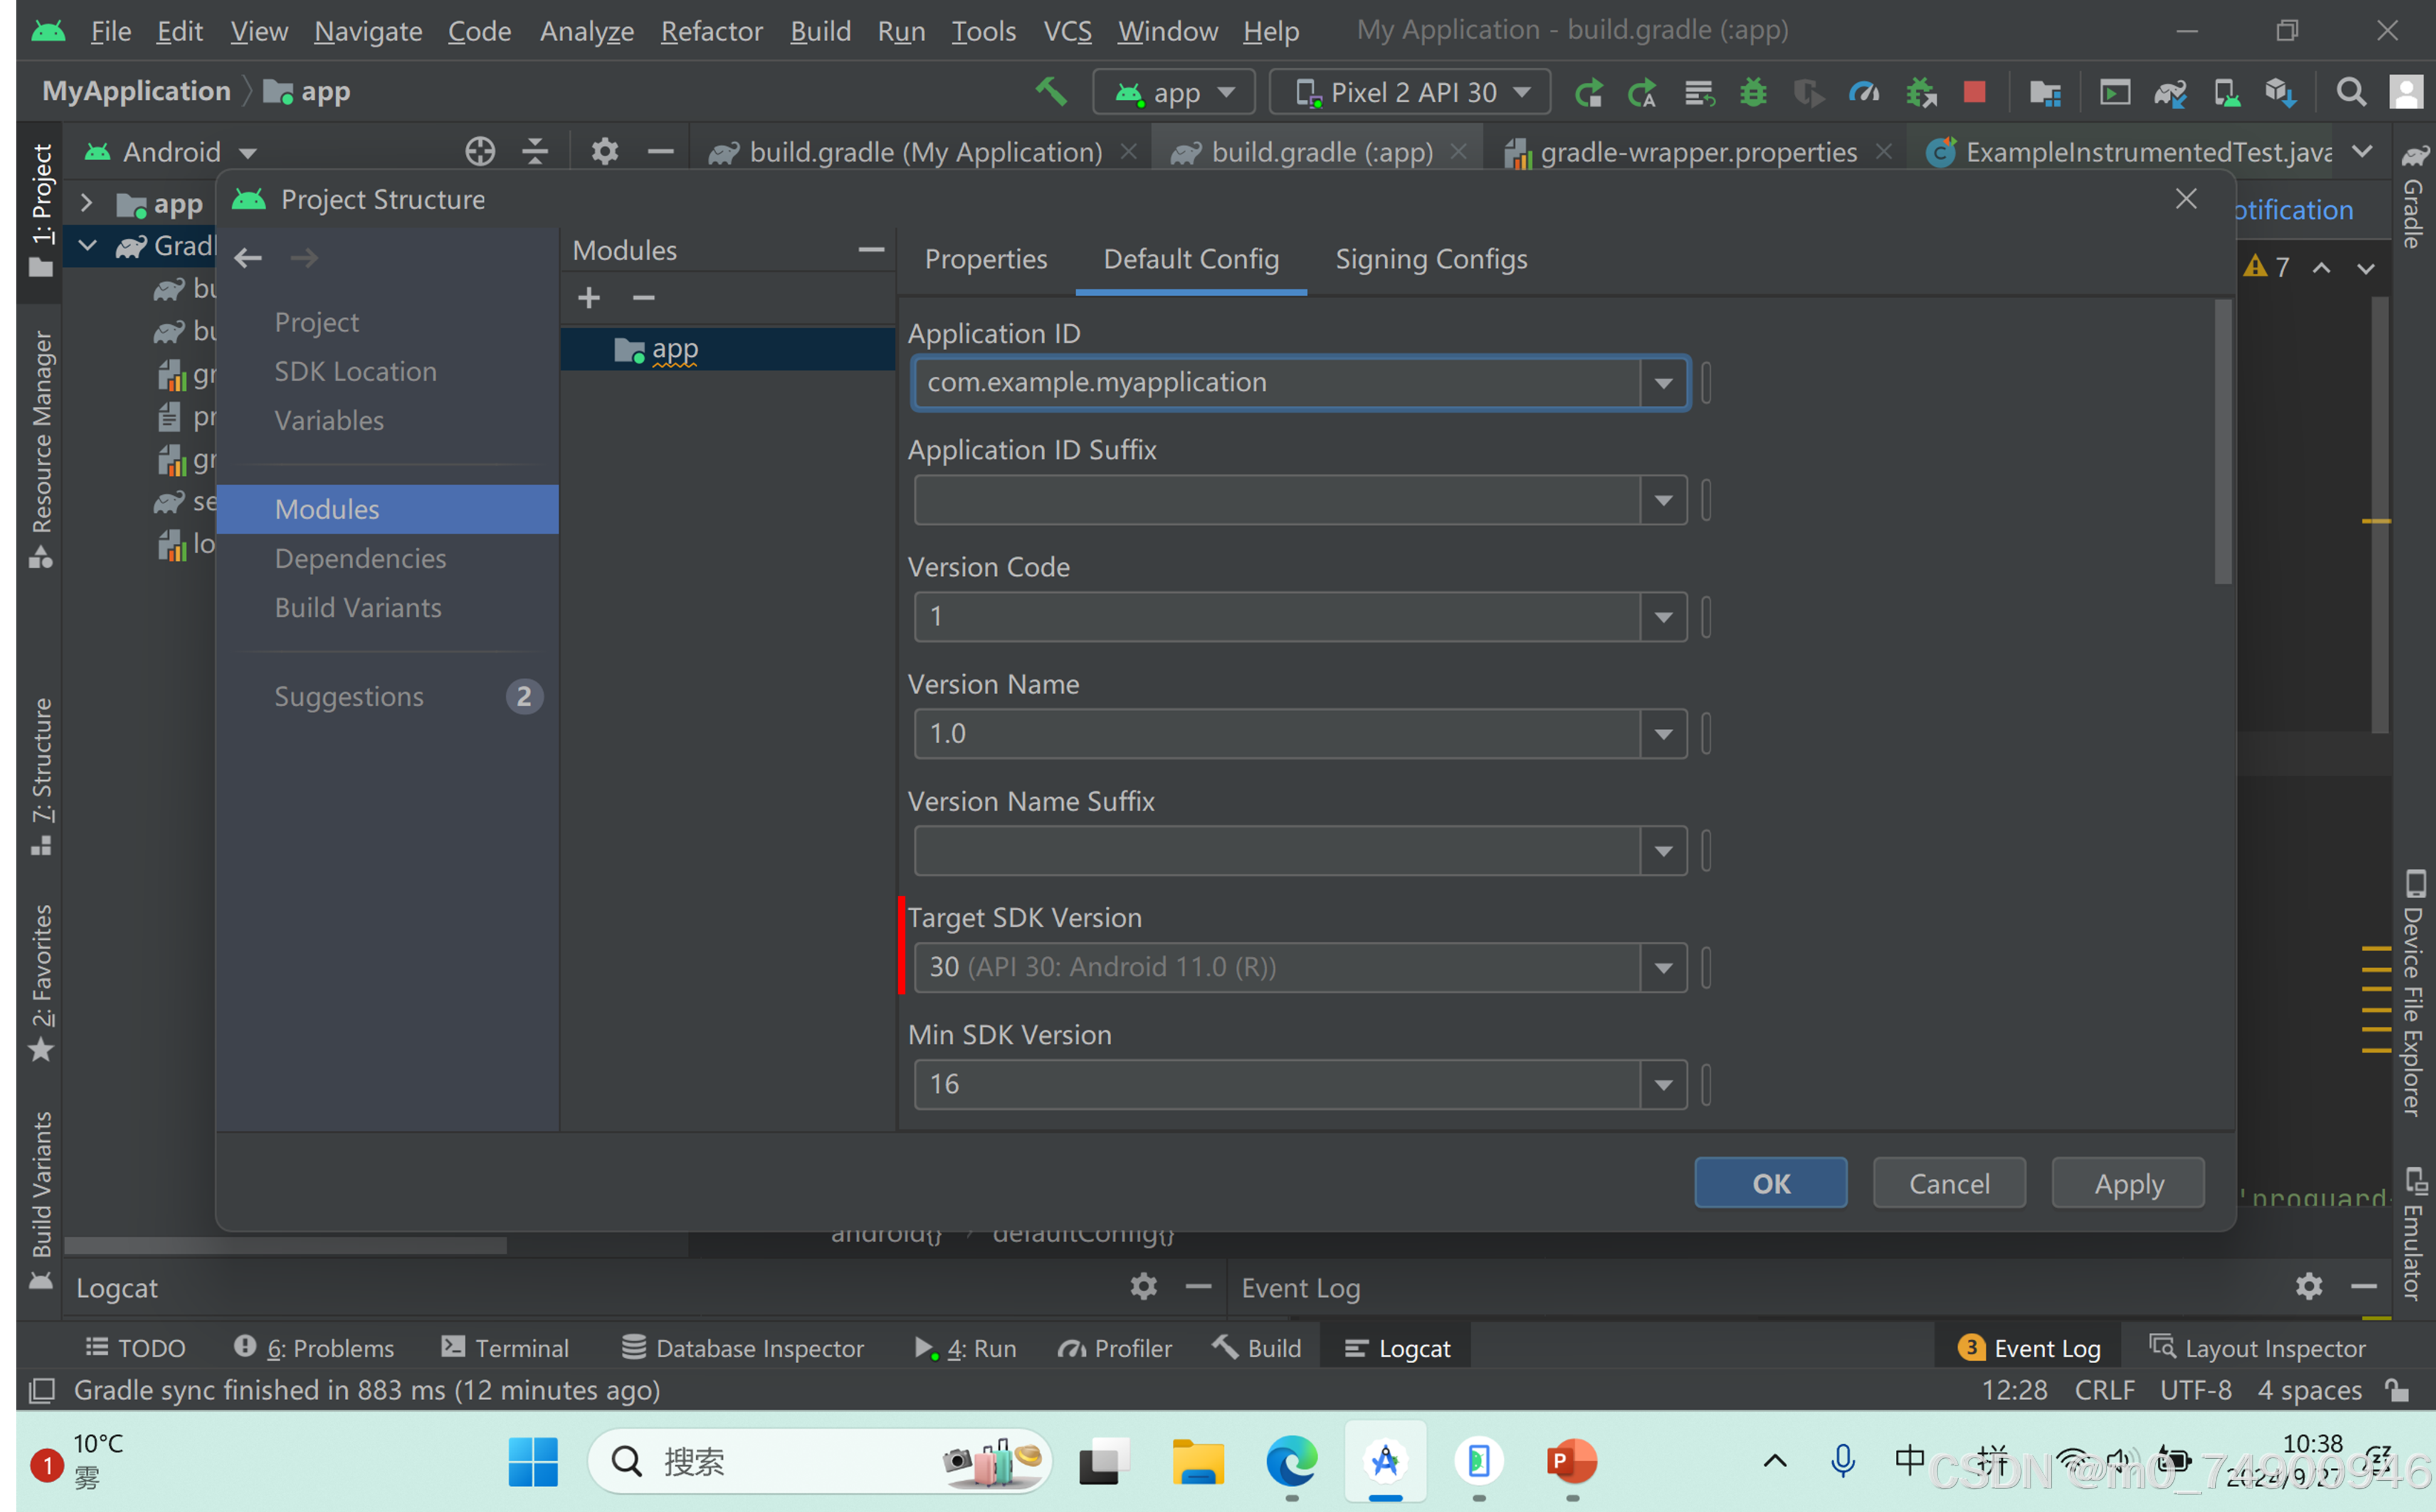
Task: Open the Build menu
Action: (820, 31)
